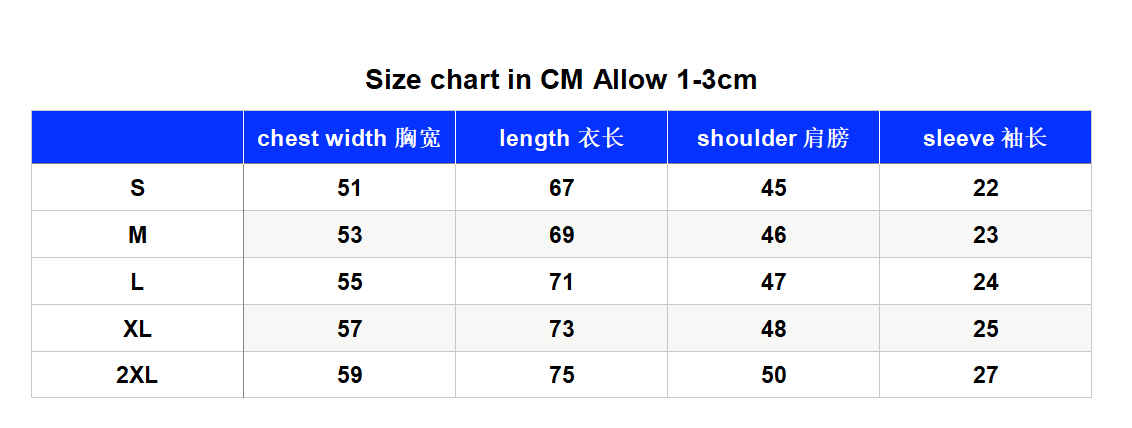Select the size M row label
1132x428 pixels.
point(137,235)
